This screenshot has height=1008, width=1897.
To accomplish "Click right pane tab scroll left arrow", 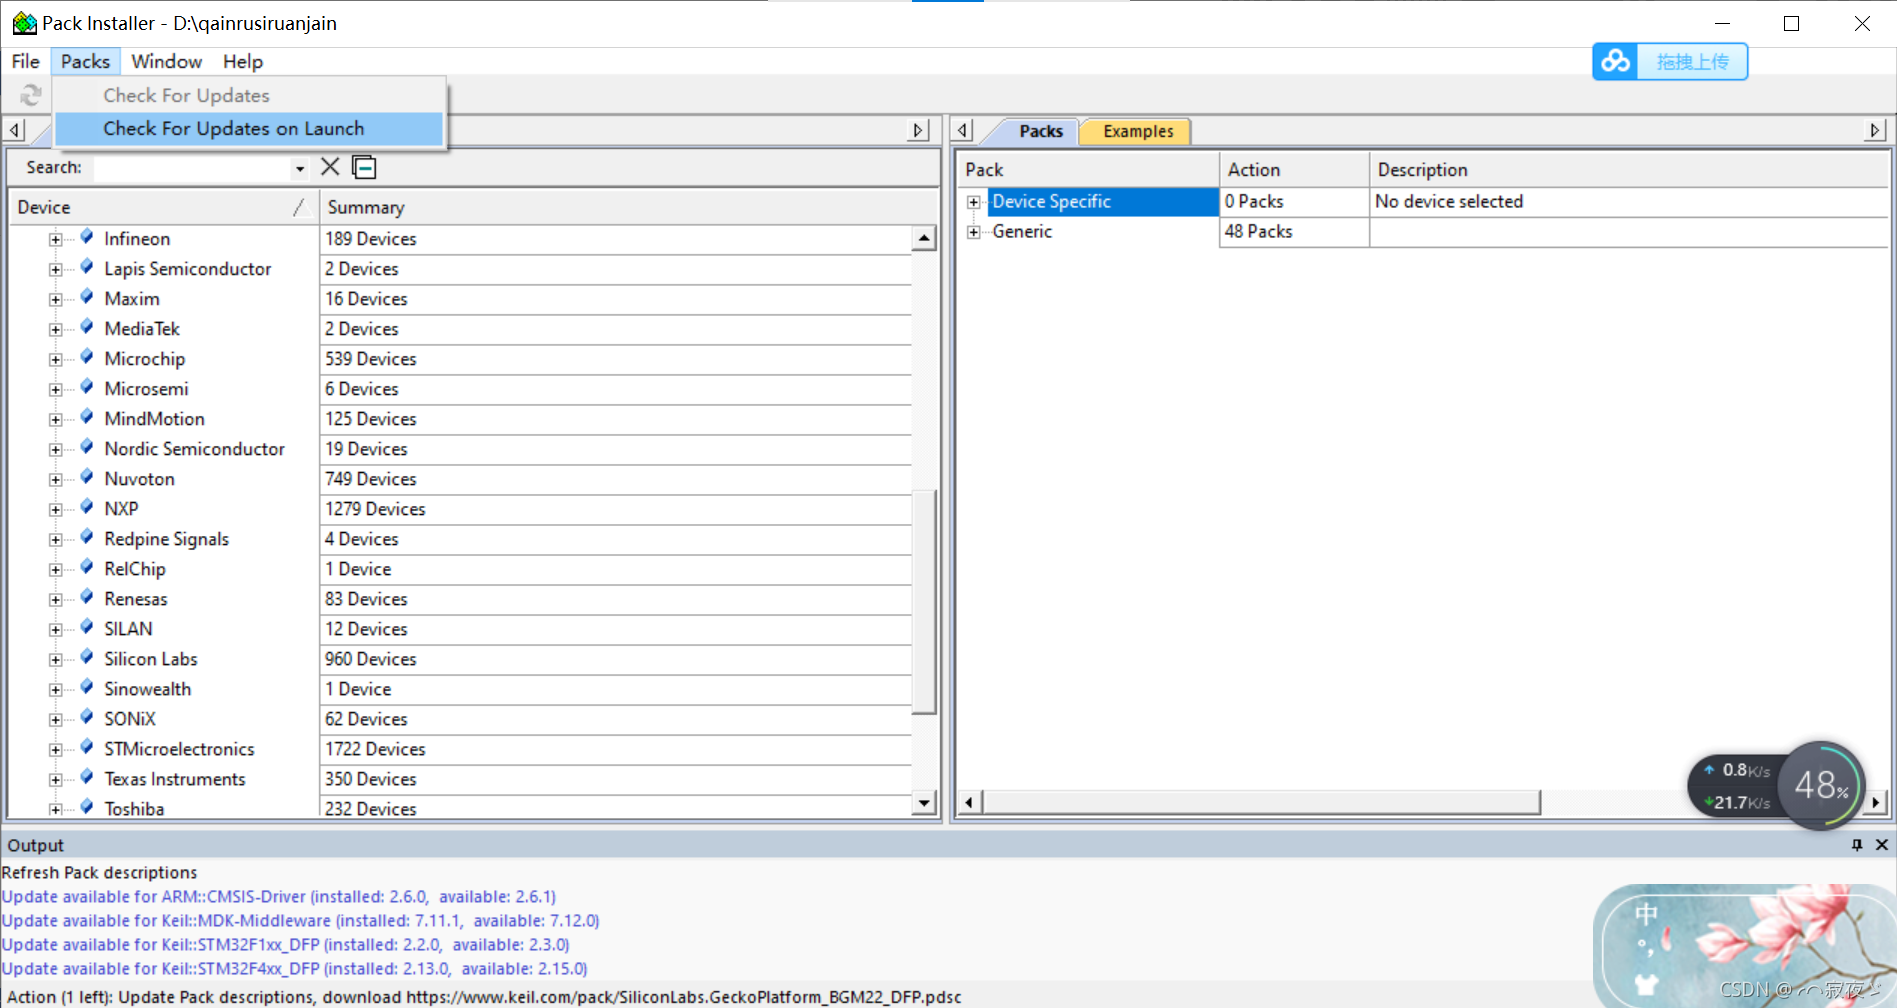I will [x=963, y=130].
